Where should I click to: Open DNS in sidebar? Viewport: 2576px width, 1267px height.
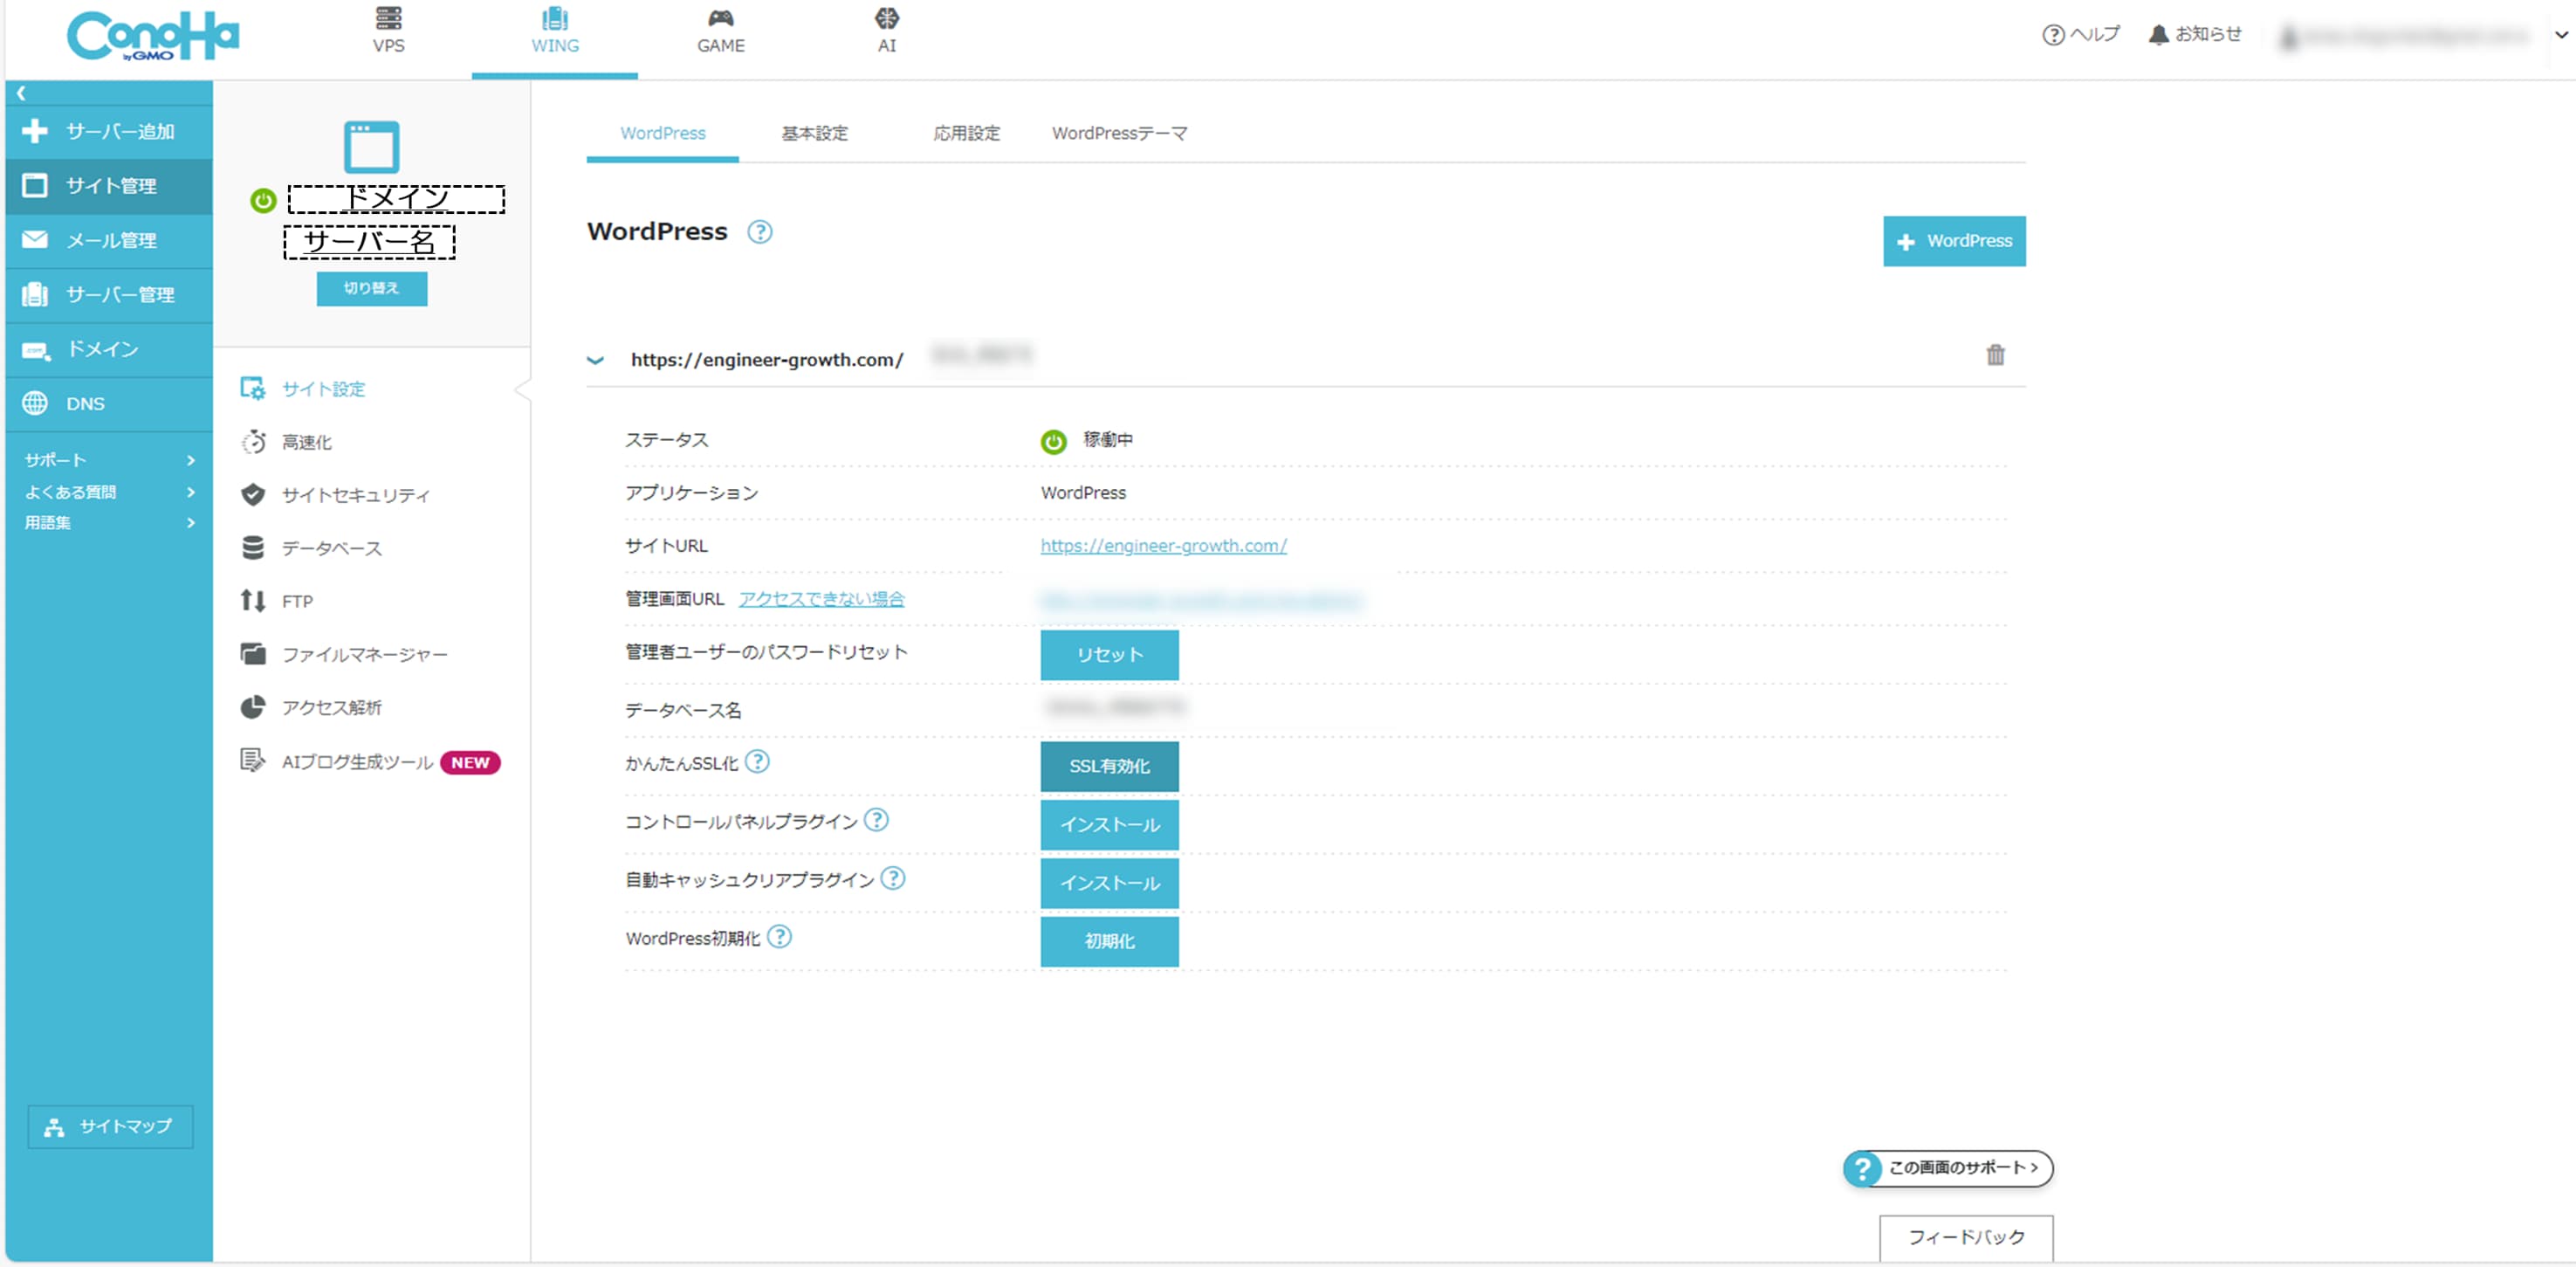pos(109,403)
